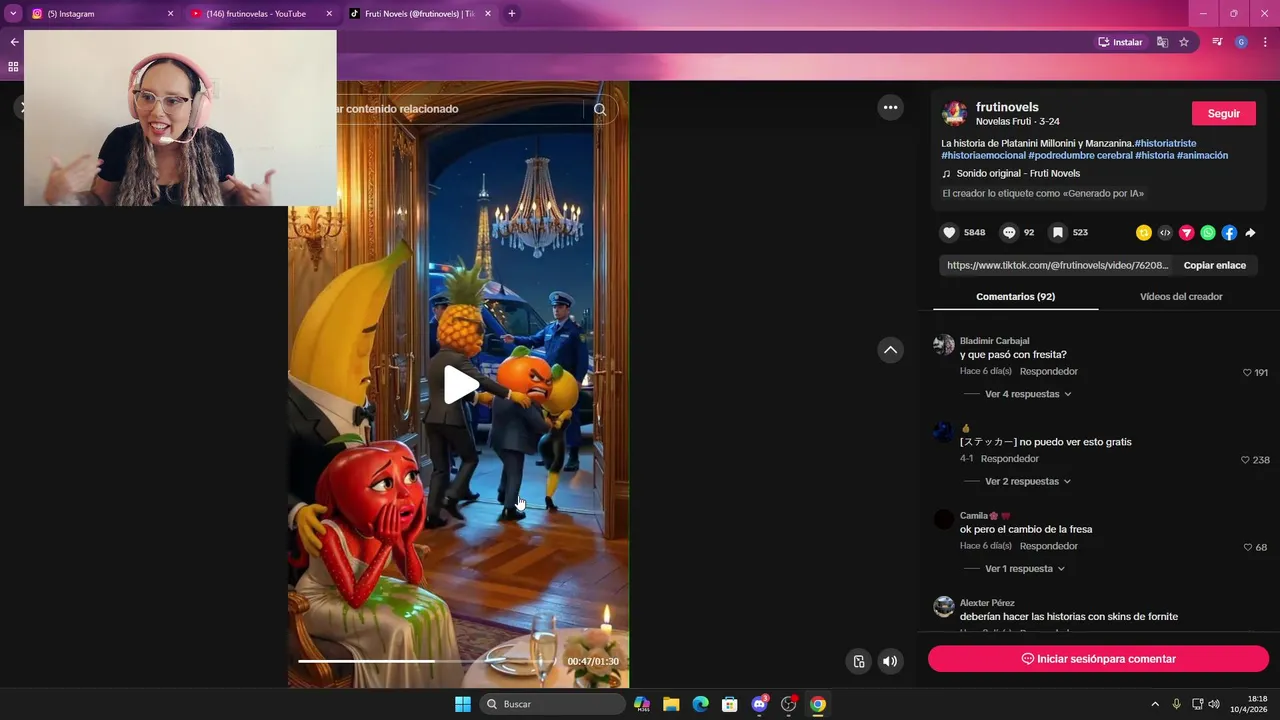Open the Windows Start menu
The width and height of the screenshot is (1280, 720).
[463, 704]
